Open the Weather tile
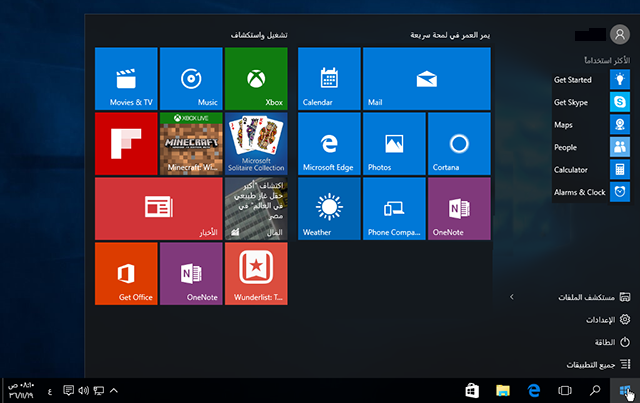The image size is (640, 403). pos(329,209)
